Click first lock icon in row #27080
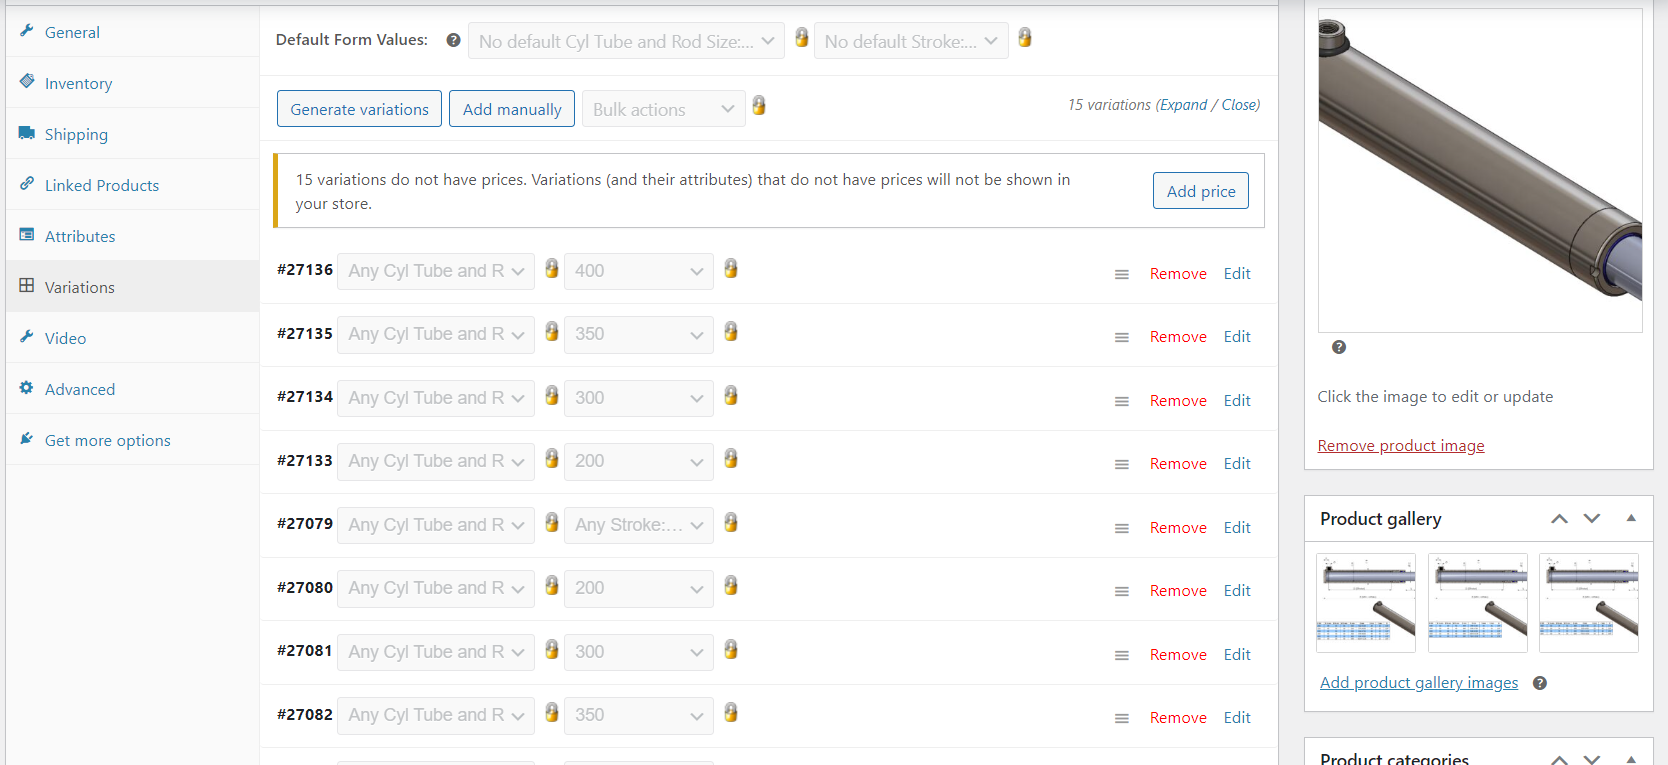 coord(551,585)
